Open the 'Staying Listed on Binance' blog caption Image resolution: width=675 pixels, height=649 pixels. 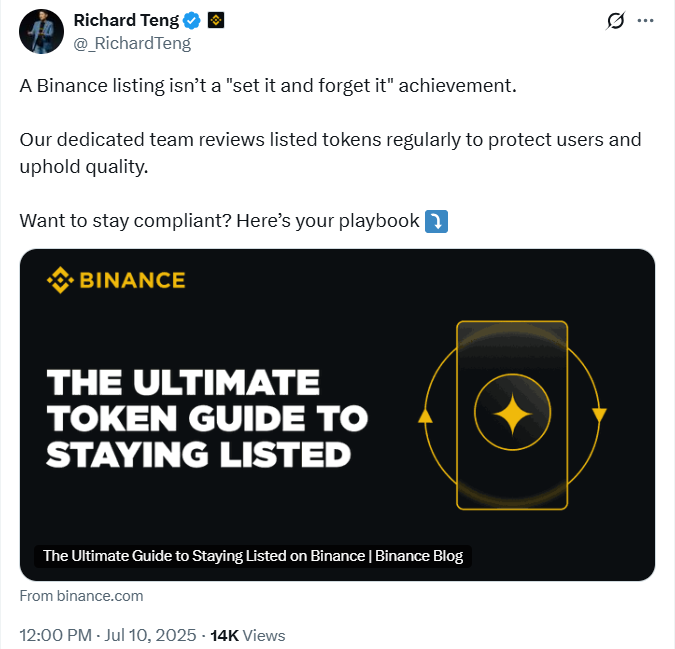pyautogui.click(x=253, y=556)
